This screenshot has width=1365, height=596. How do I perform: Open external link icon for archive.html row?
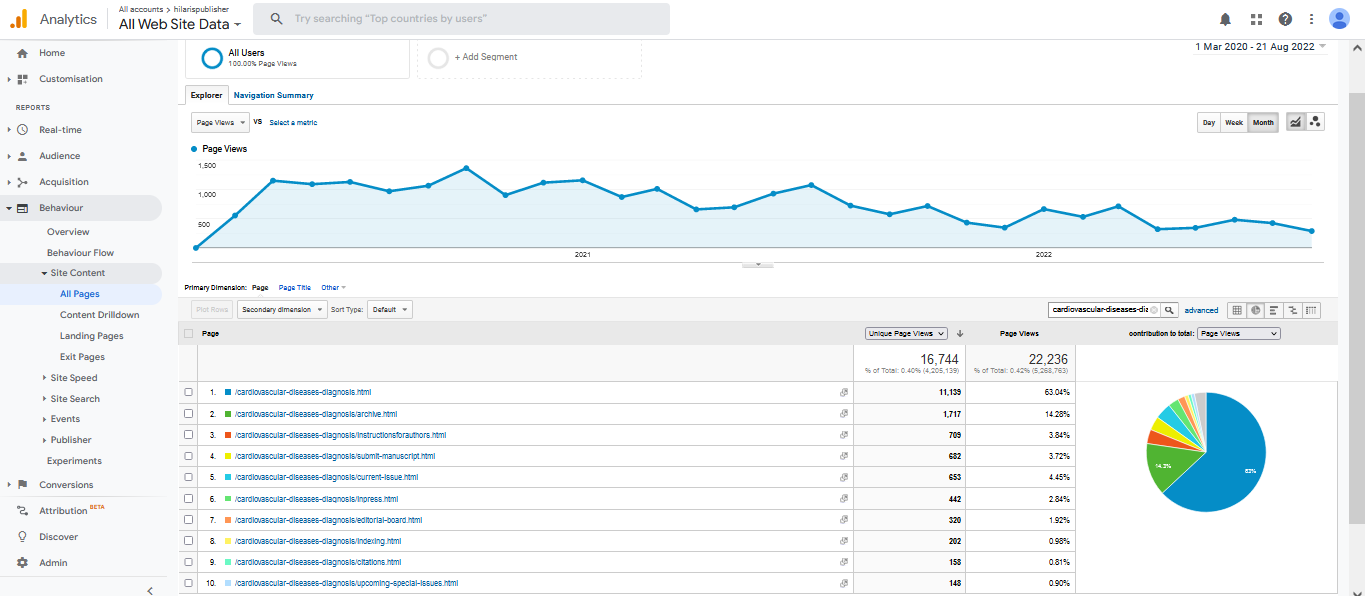(843, 414)
